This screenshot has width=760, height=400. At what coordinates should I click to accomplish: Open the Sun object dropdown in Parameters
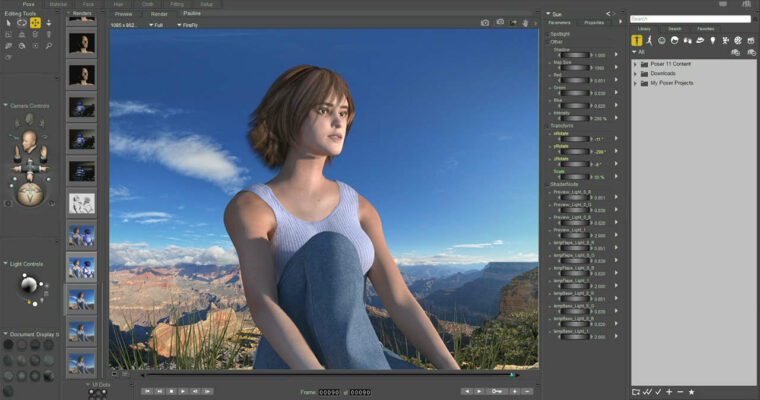pyautogui.click(x=548, y=14)
